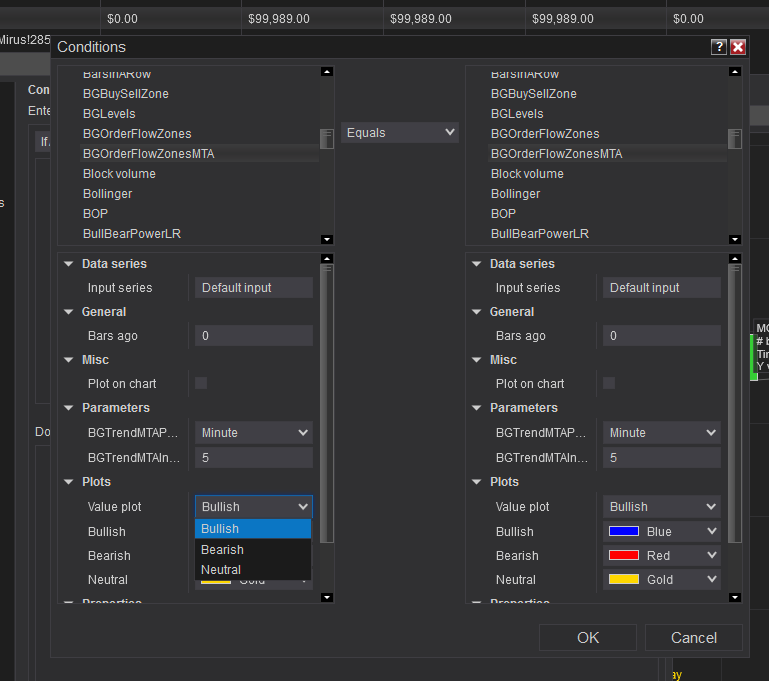Click right indicator list scroll down arrow
Image resolution: width=769 pixels, height=681 pixels.
(735, 239)
